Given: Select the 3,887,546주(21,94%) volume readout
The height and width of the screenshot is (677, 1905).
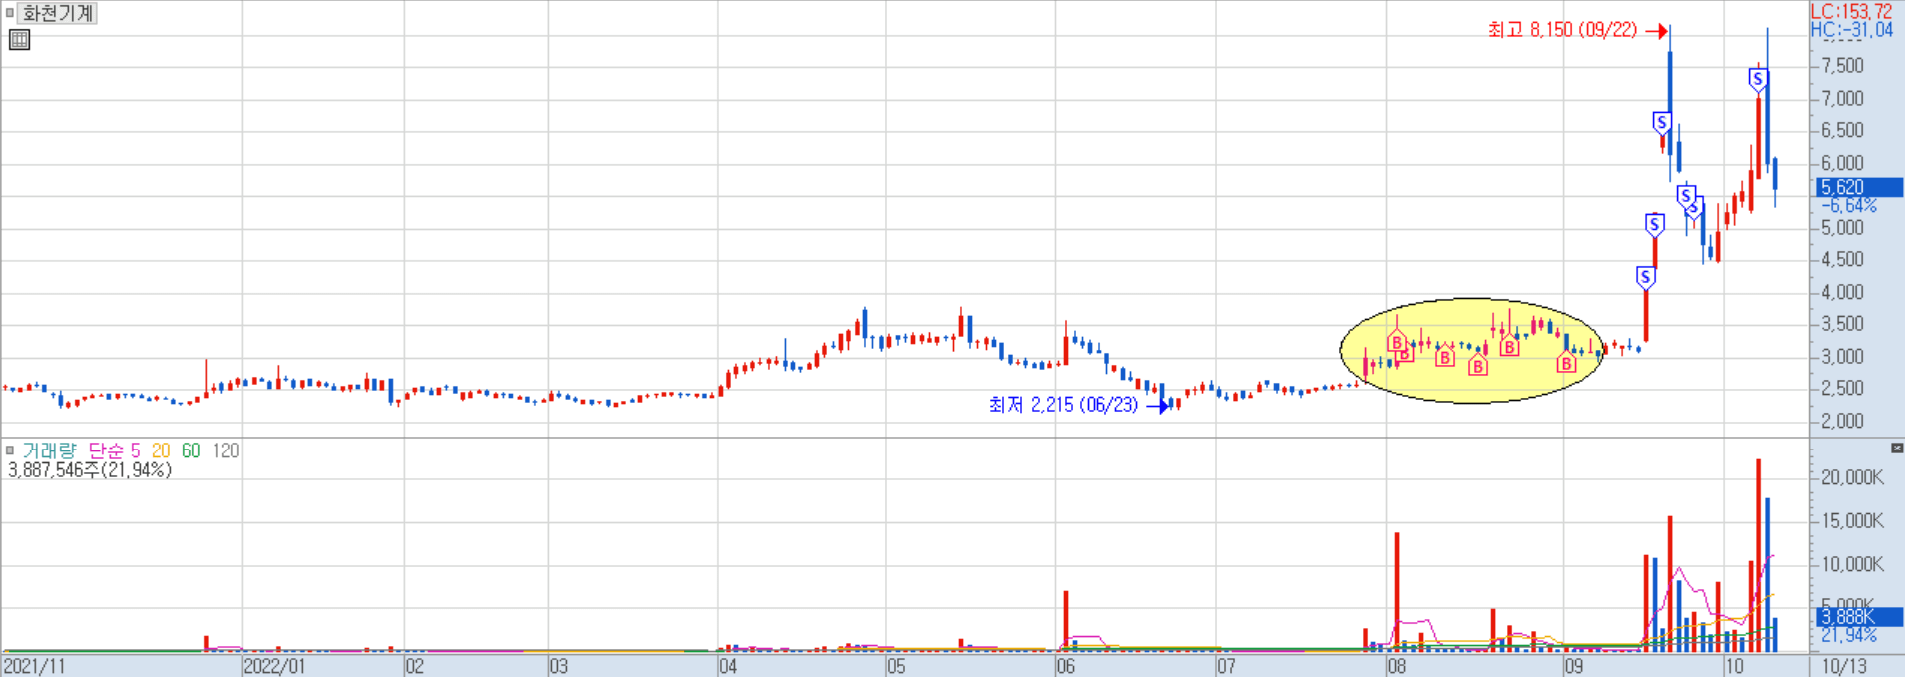Looking at the screenshot, I should [90, 470].
